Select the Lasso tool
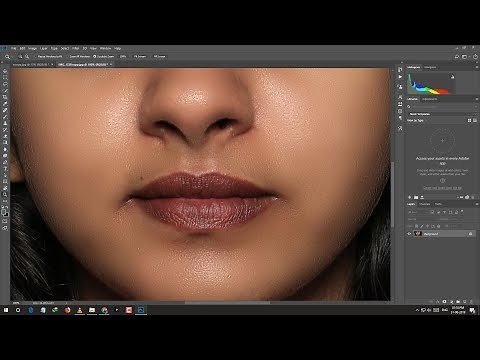The image size is (480, 360). tap(5, 85)
